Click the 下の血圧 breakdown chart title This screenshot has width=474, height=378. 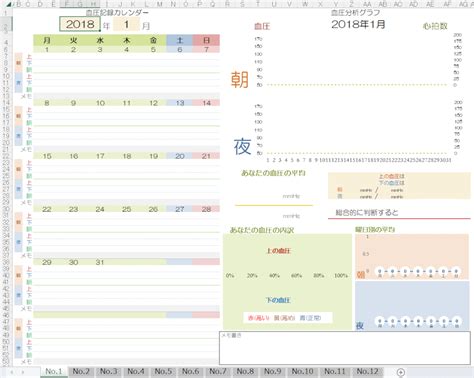click(x=278, y=300)
